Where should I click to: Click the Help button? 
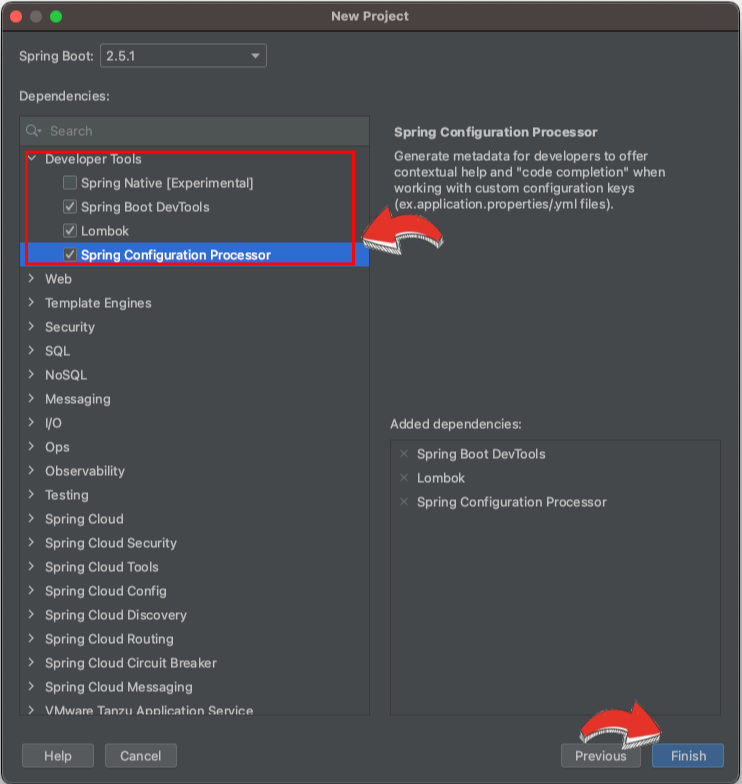click(x=58, y=756)
